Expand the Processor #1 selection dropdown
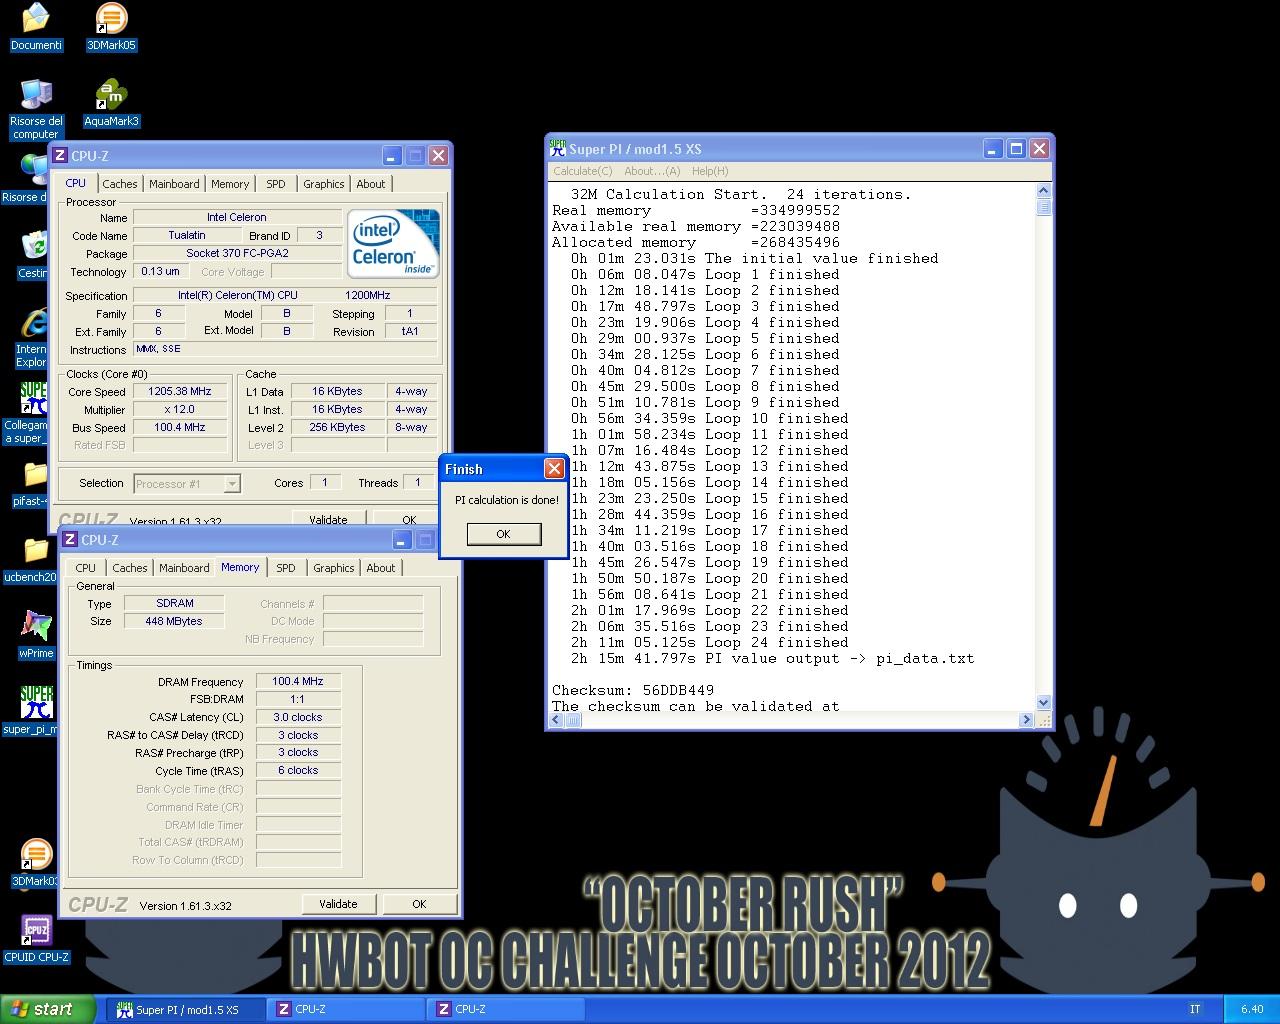Viewport: 1280px width, 1024px height. [232, 484]
